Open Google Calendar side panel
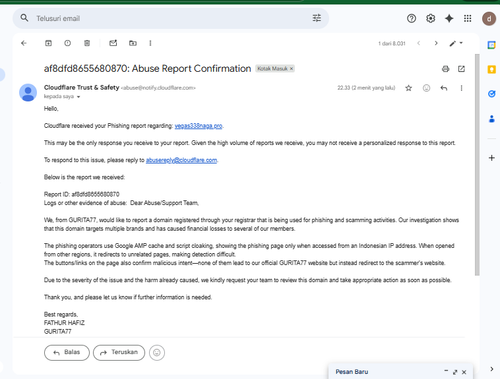This screenshot has height=379, width=500. [492, 45]
